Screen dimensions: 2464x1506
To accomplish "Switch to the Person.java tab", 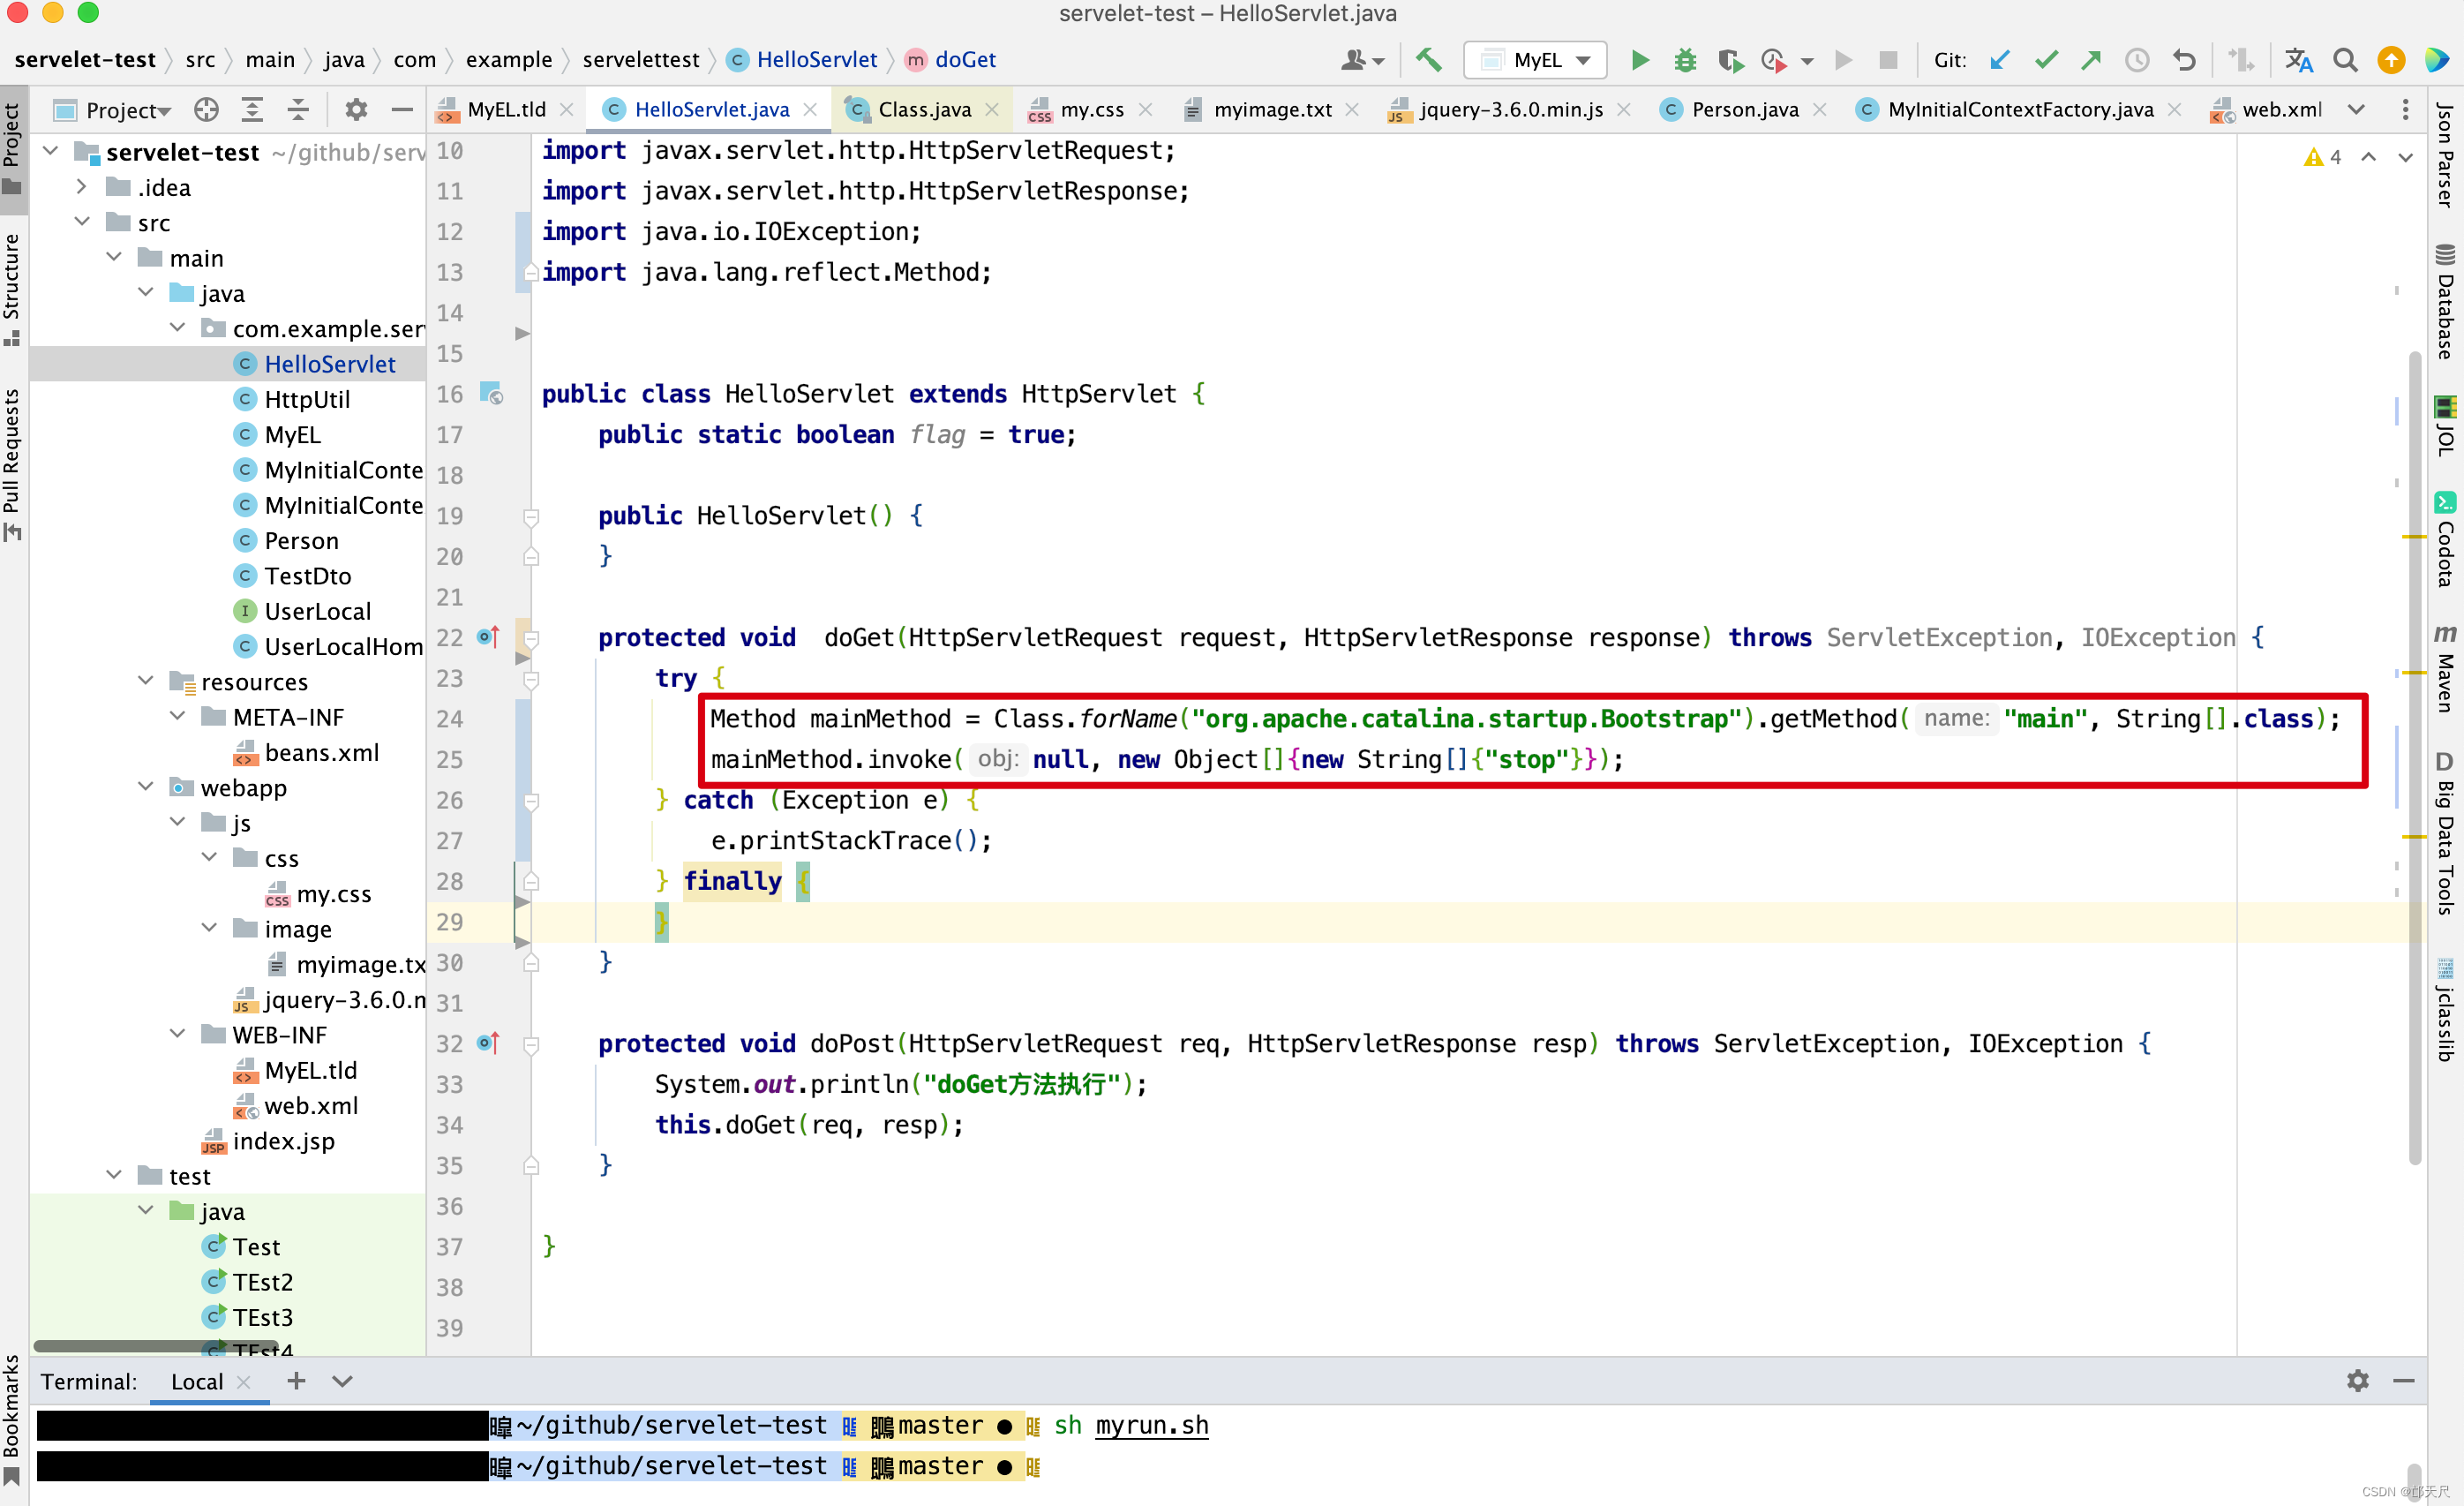I will pyautogui.click(x=1744, y=110).
